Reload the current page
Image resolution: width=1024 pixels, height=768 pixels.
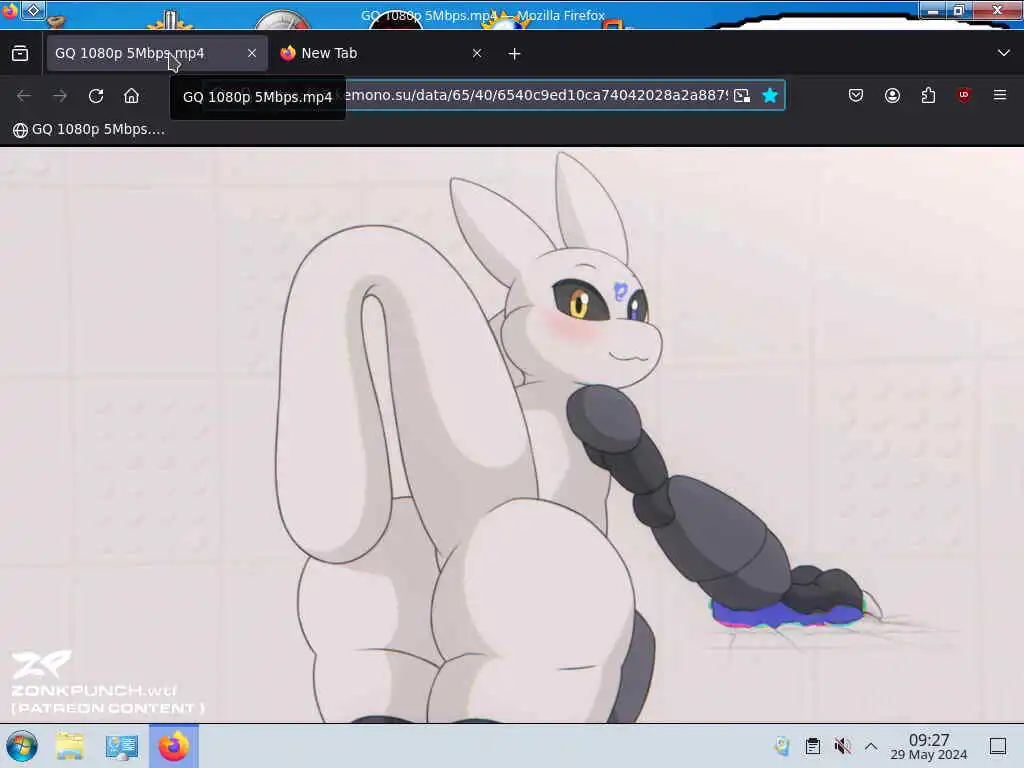pyautogui.click(x=96, y=96)
